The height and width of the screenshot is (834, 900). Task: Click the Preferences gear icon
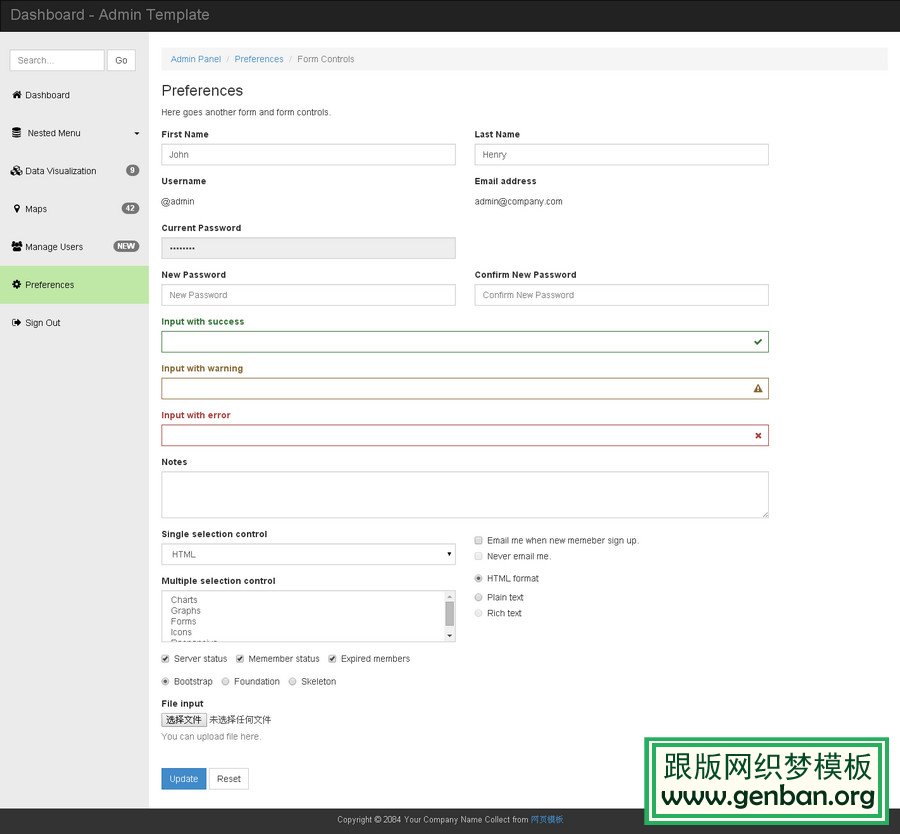coord(16,285)
